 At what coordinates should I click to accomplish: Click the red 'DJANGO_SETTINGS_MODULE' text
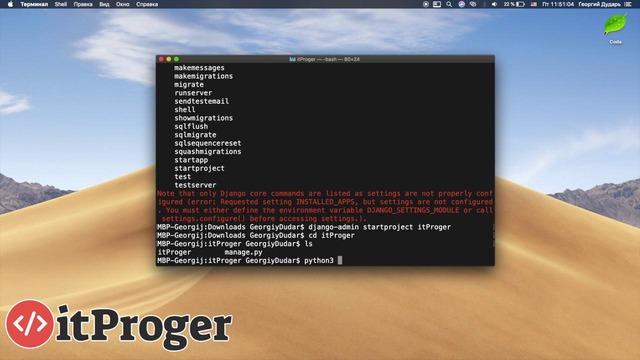pos(413,210)
